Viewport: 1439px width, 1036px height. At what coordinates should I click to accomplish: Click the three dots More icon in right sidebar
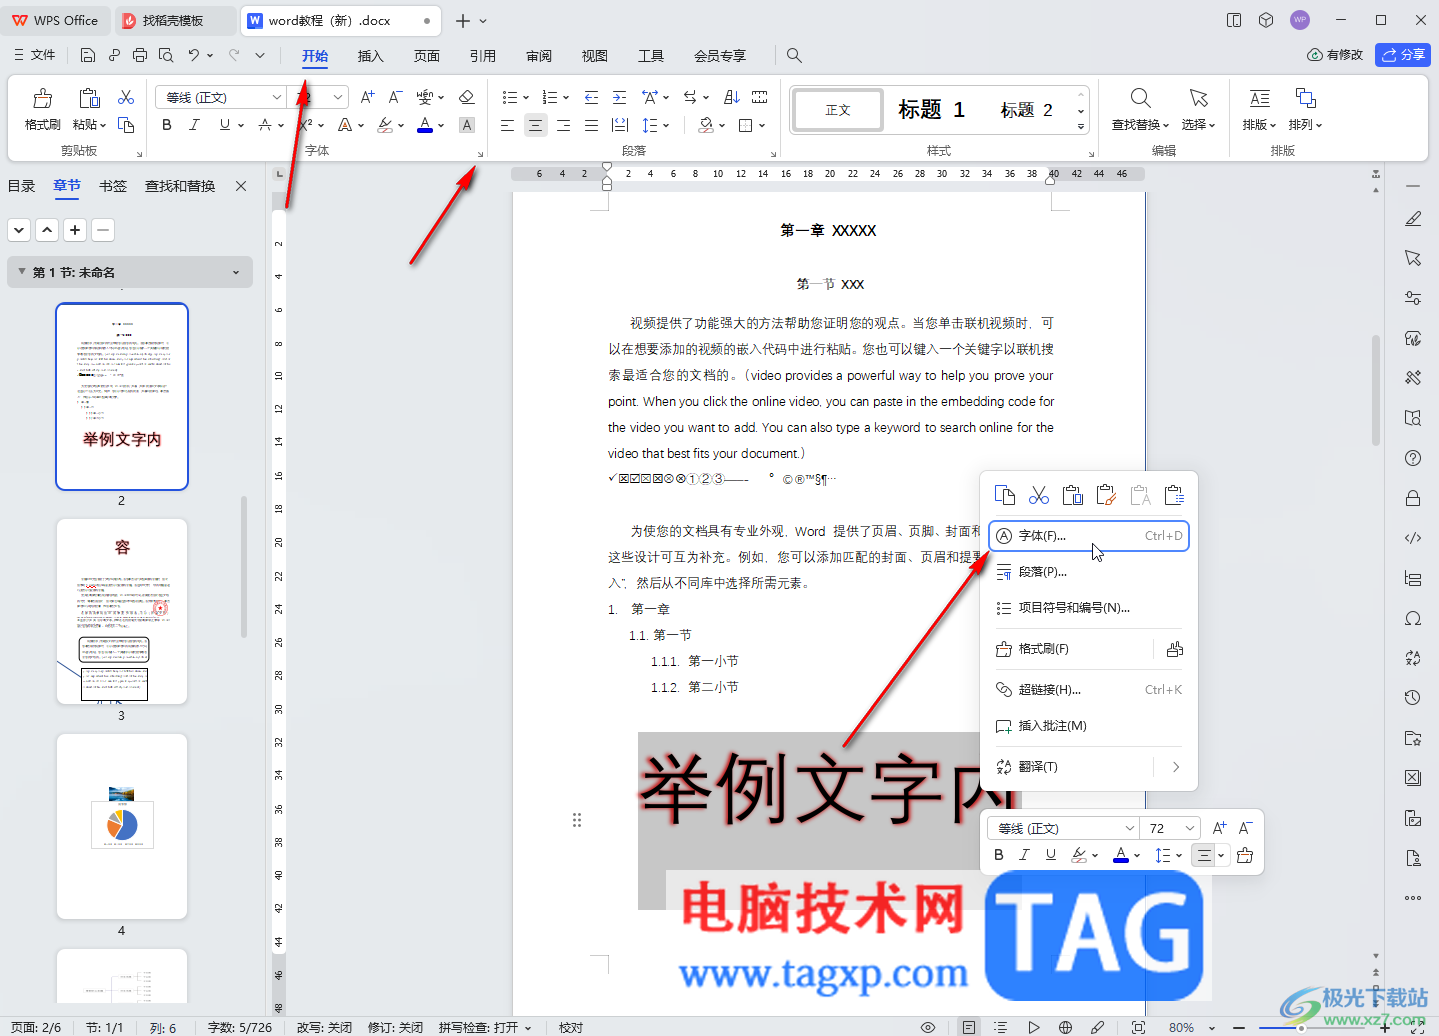click(1413, 898)
